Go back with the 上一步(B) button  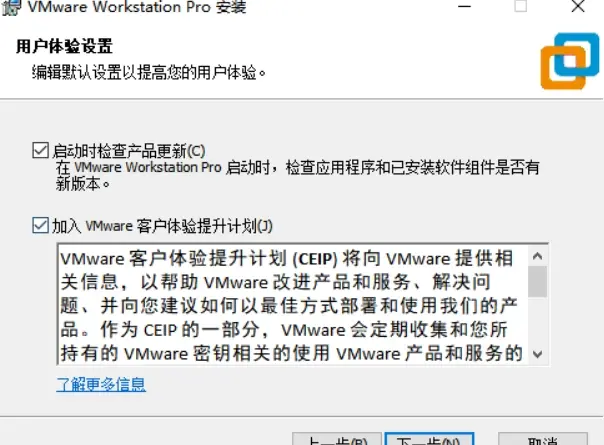point(337,439)
